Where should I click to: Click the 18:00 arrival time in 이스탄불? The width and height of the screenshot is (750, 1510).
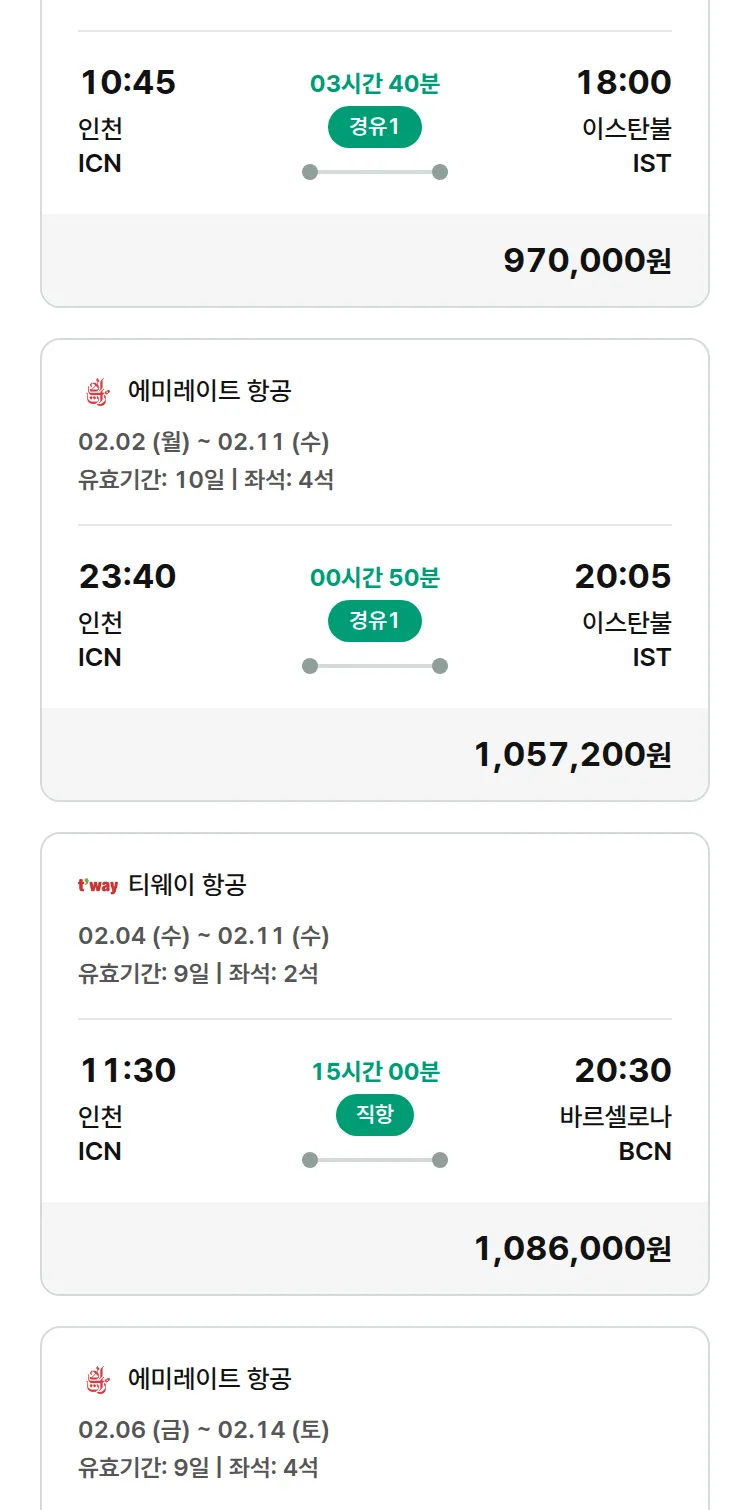pos(623,82)
